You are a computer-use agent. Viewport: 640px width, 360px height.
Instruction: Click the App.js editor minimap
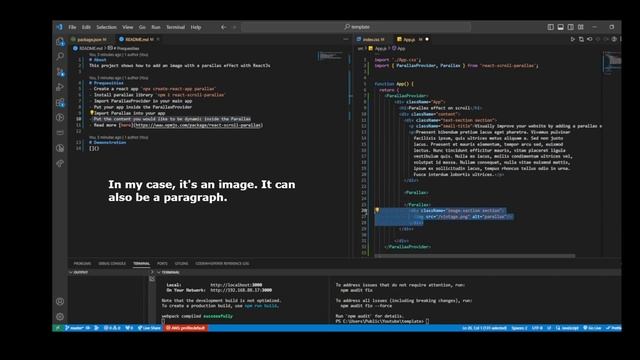pyautogui.click(x=612, y=62)
